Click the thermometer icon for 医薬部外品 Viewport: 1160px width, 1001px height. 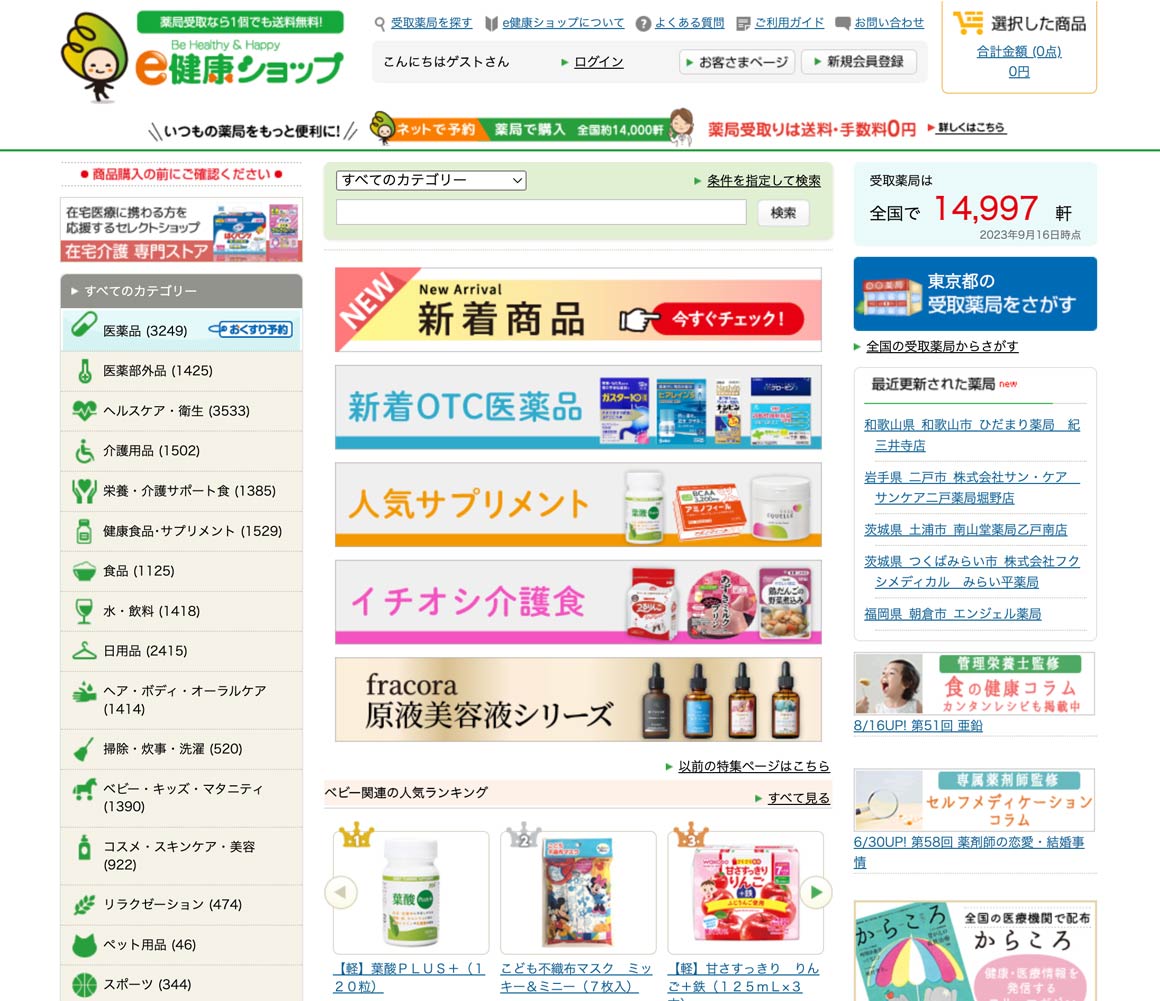click(x=85, y=371)
